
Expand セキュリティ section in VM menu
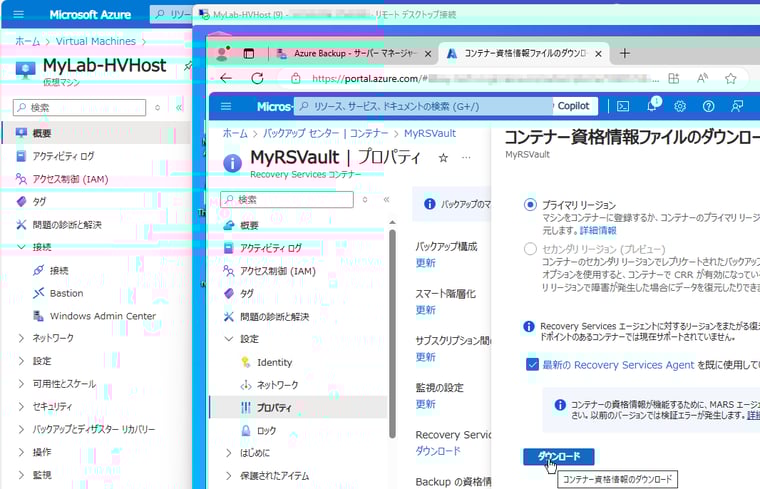21,406
